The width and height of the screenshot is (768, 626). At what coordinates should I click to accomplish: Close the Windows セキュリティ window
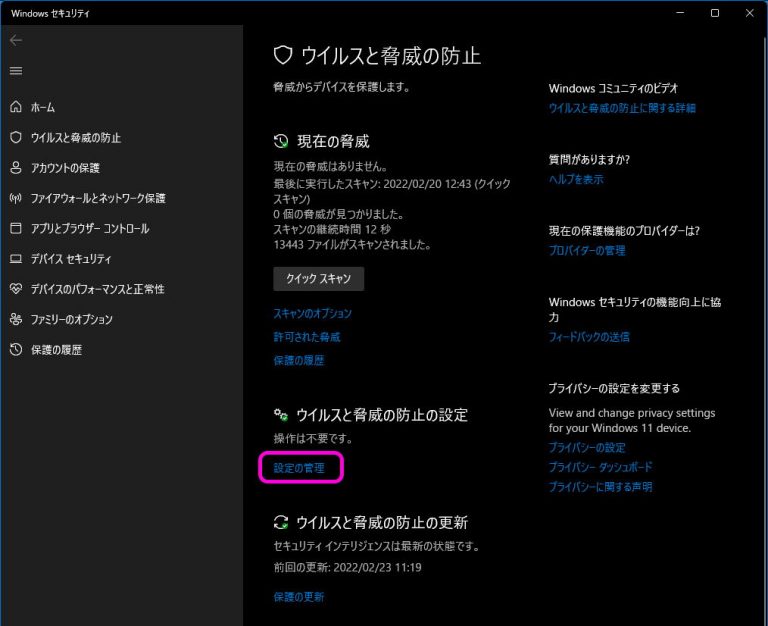749,13
